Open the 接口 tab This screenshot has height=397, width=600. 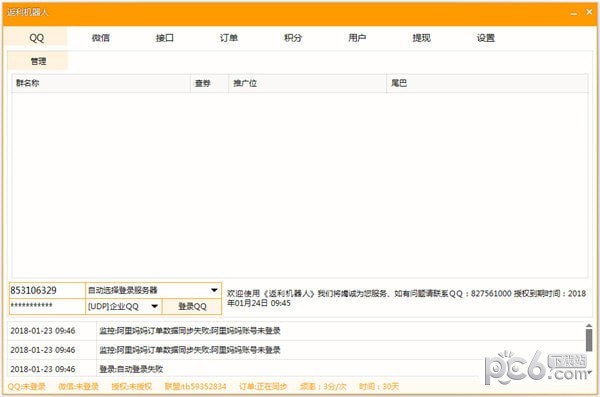point(165,38)
